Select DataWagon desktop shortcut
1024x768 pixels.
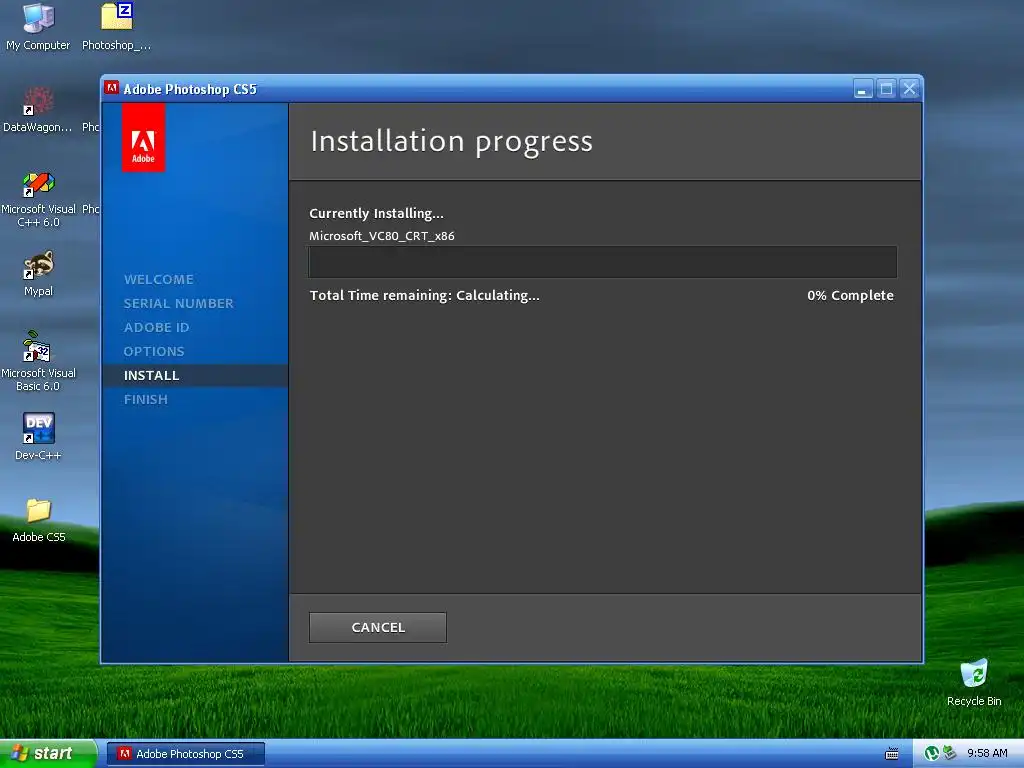[x=38, y=109]
